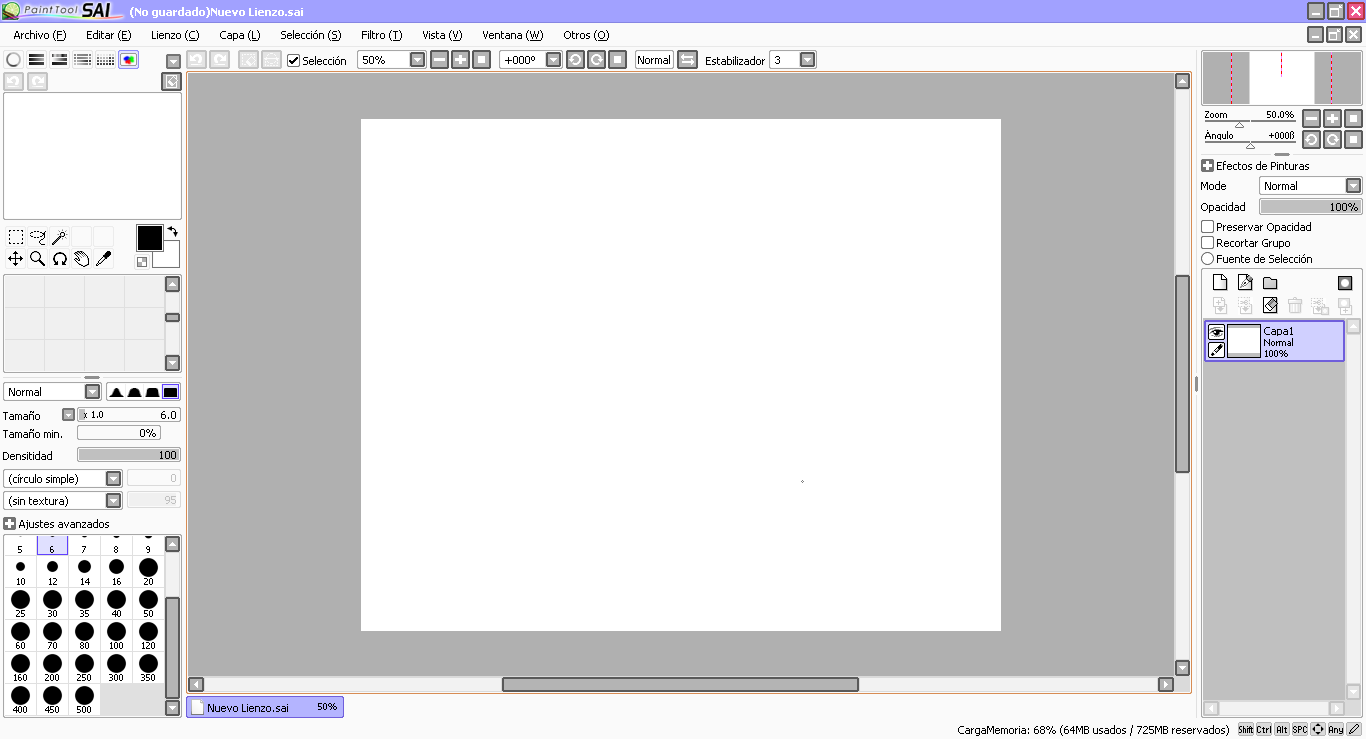
Task: Rotate view counterclockwise in top toolbar
Action: tap(575, 60)
